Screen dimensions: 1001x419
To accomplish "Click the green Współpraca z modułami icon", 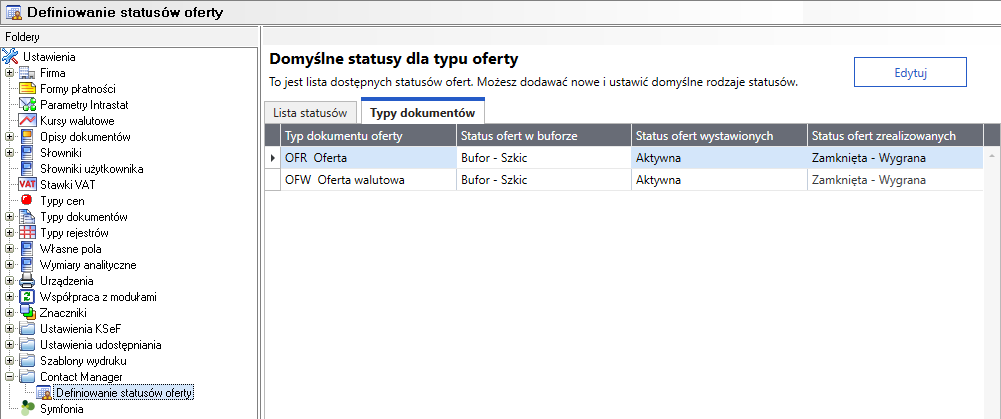I will point(27,297).
